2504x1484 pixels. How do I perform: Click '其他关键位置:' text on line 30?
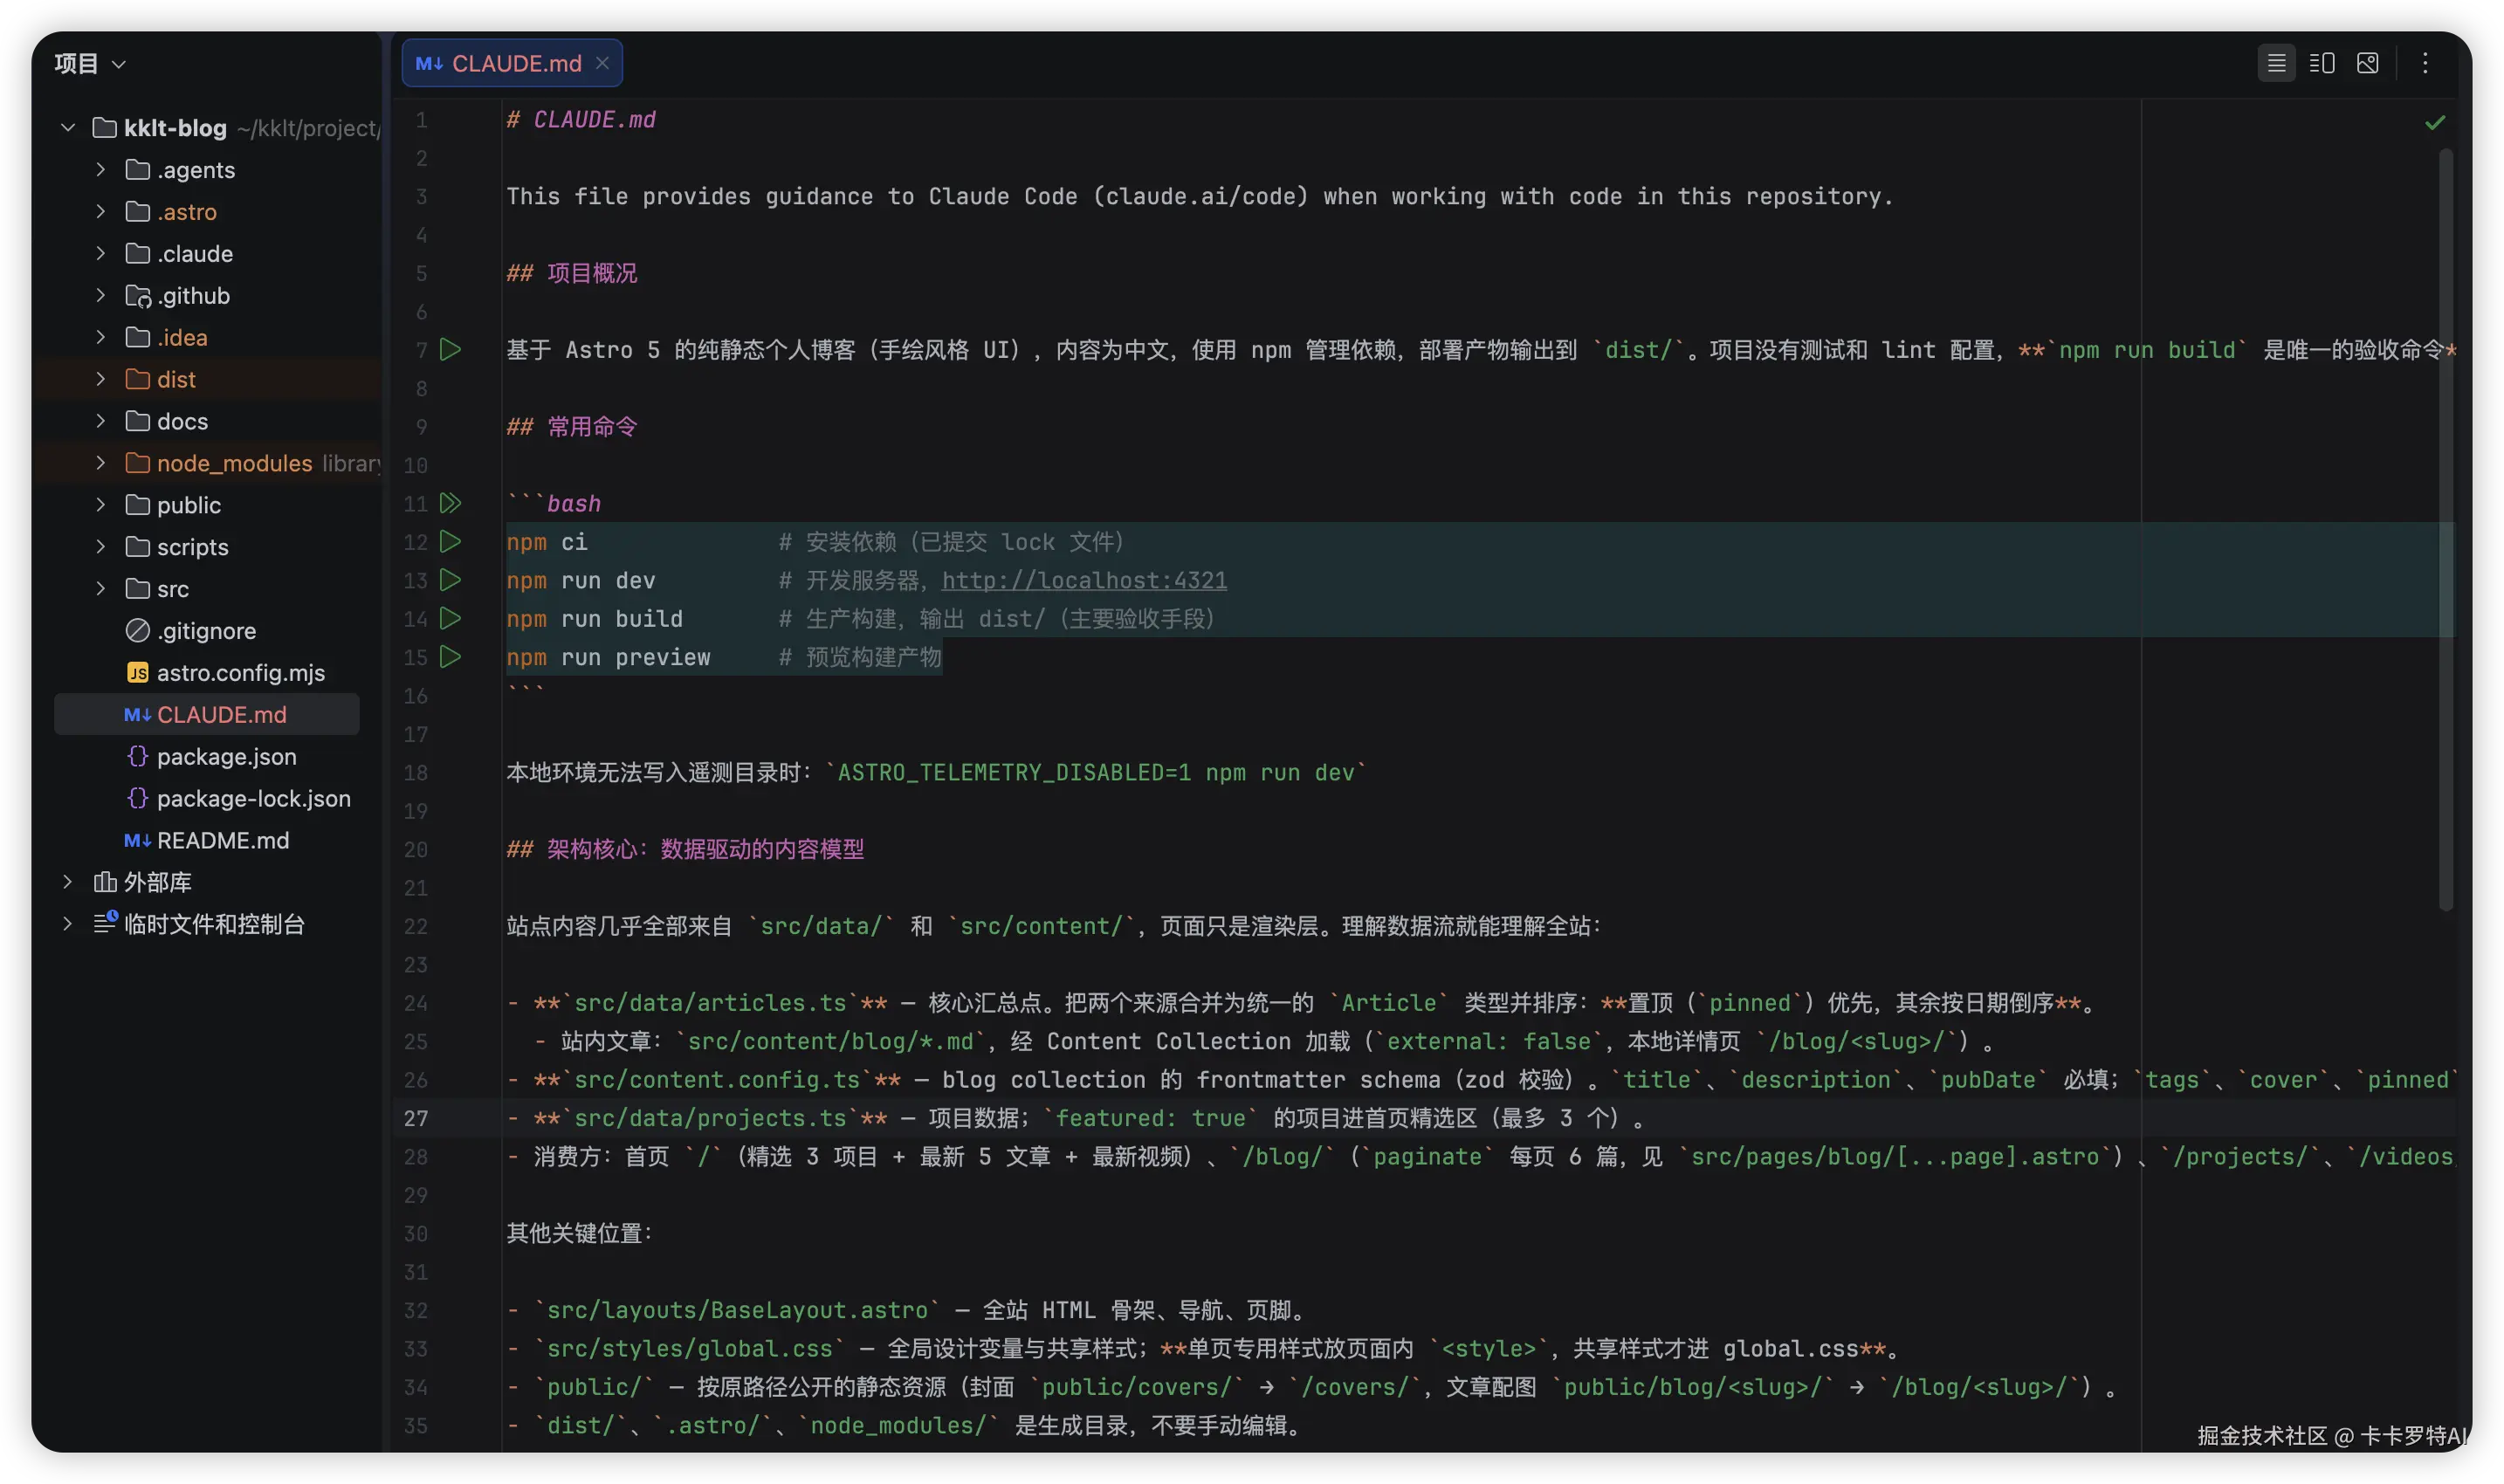click(x=580, y=1233)
